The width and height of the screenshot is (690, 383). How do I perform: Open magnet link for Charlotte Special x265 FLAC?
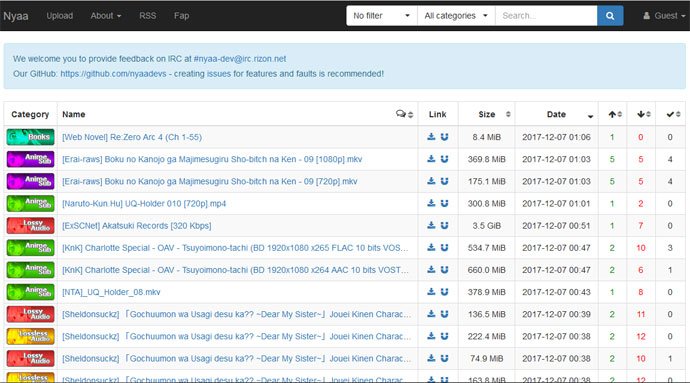coord(444,247)
